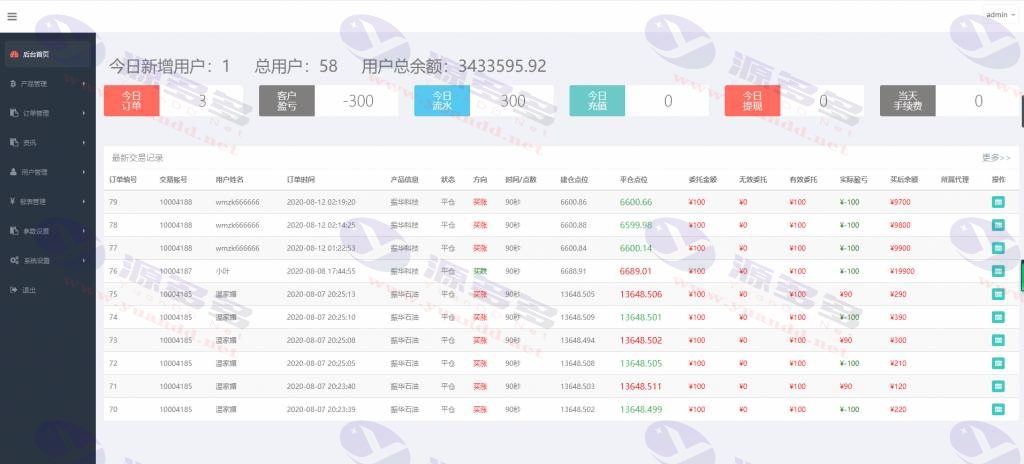Select order time 2020-08-12 02:19:20
Image resolution: width=1024 pixels, height=464 pixels.
(321, 202)
